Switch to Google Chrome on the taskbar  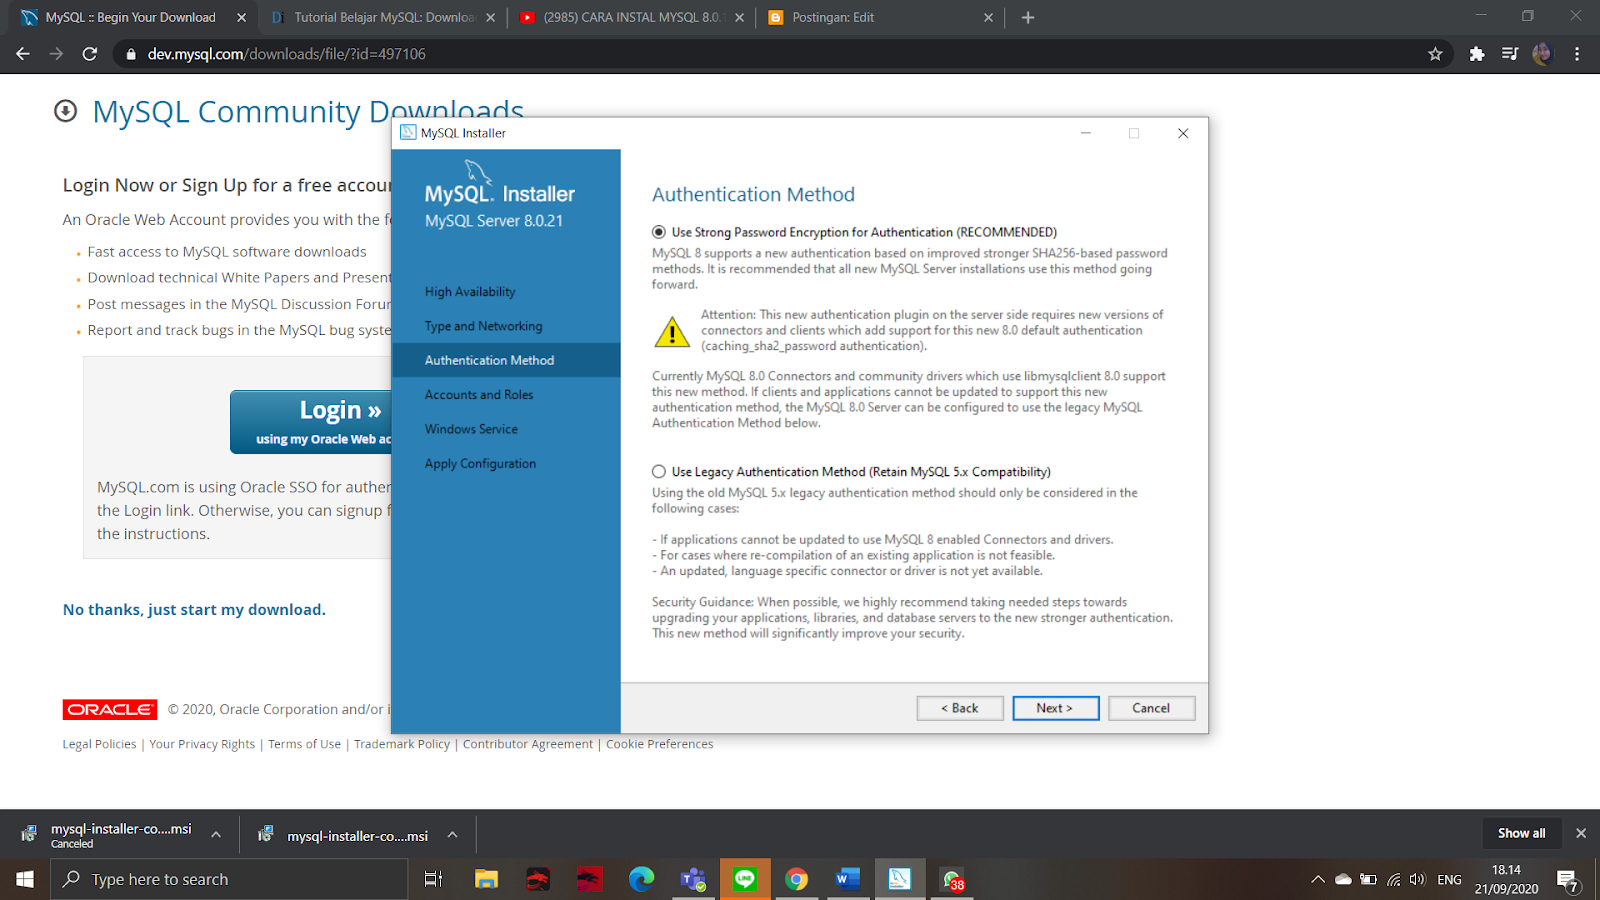tap(796, 879)
